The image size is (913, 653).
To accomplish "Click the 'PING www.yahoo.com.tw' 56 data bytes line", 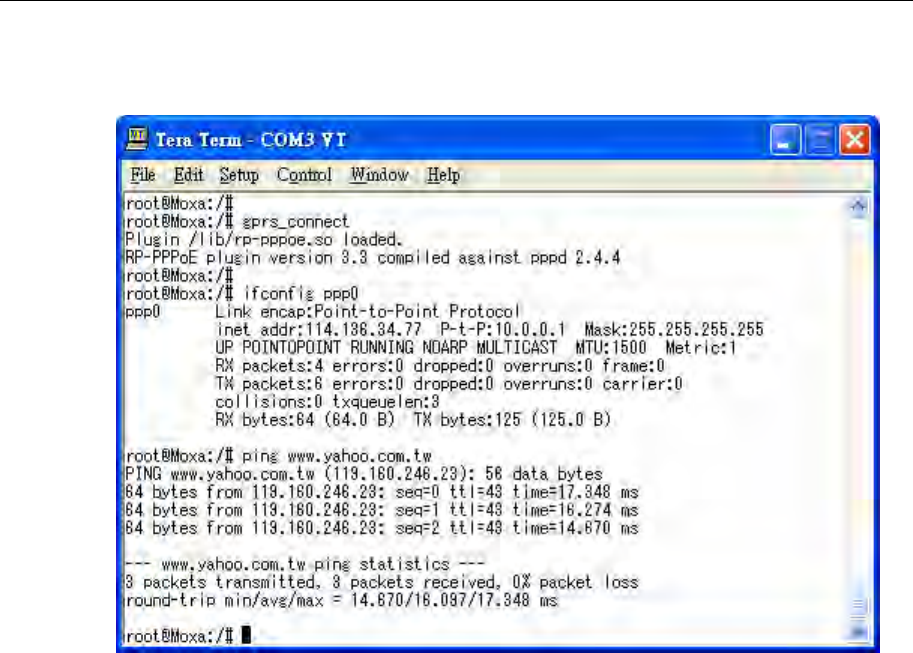I will tap(363, 474).
